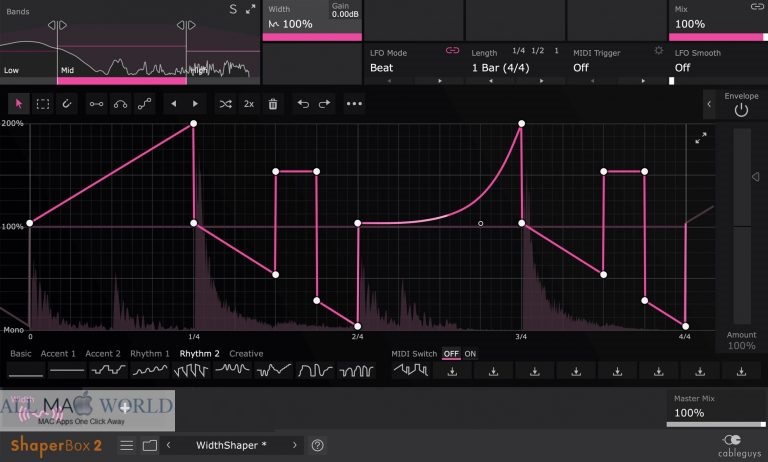
Task: Shift the wave right with arrow
Action: (x=195, y=104)
